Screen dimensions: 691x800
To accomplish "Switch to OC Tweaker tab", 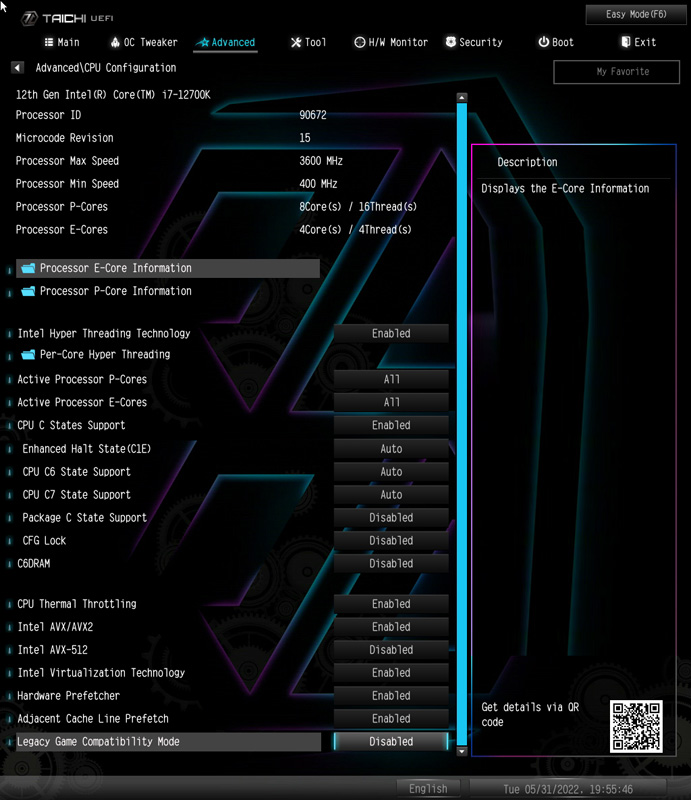I will pos(144,42).
